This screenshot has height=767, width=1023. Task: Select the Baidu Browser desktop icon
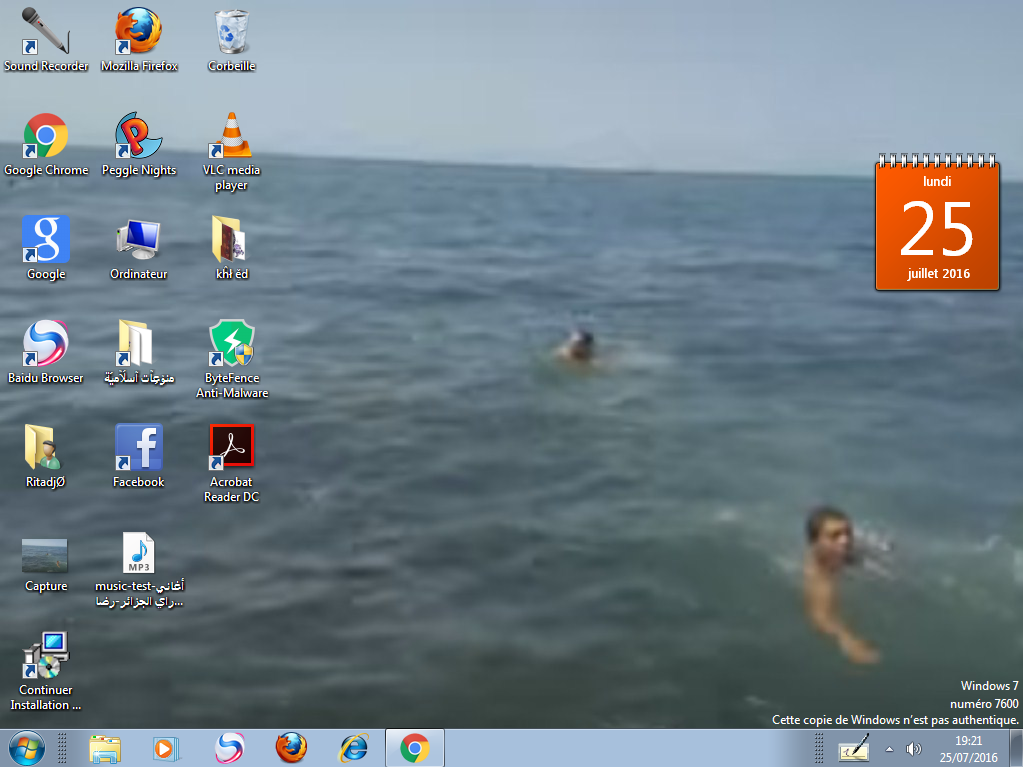tap(46, 344)
